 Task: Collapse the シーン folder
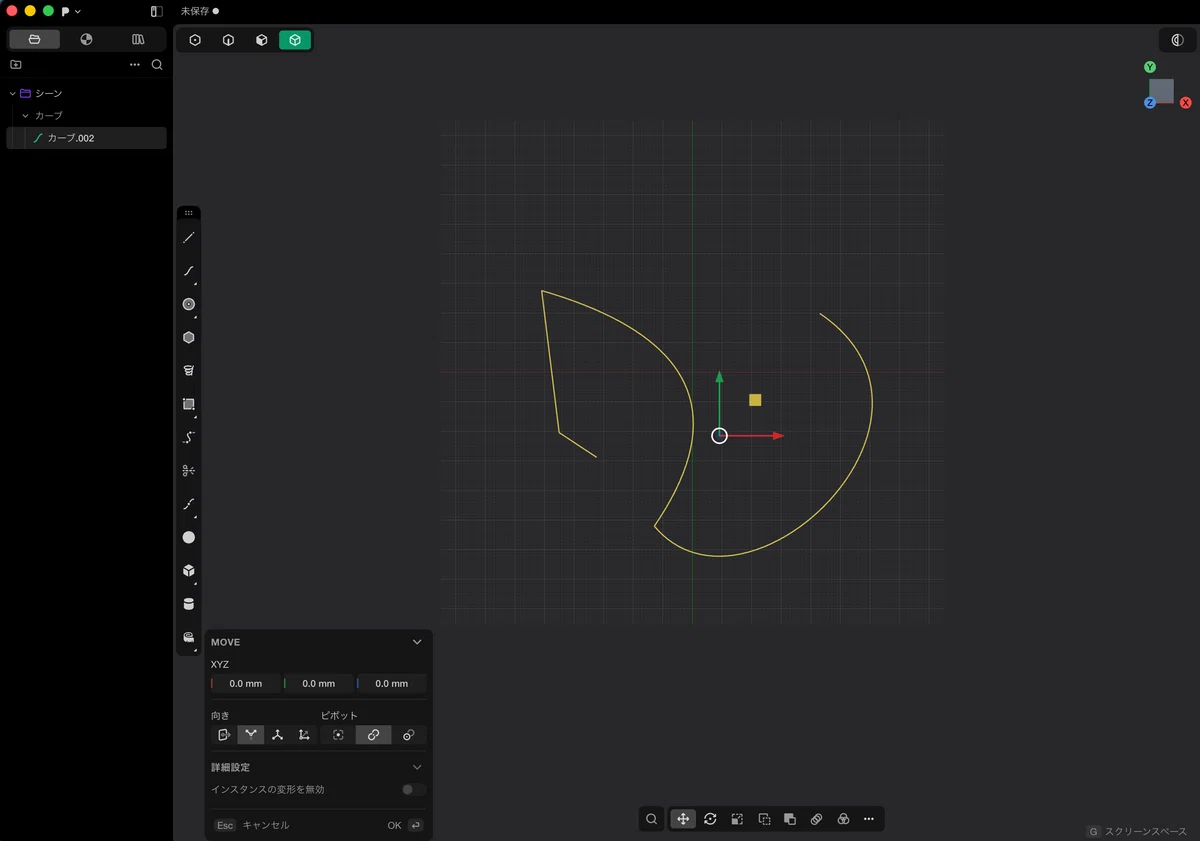pos(12,93)
